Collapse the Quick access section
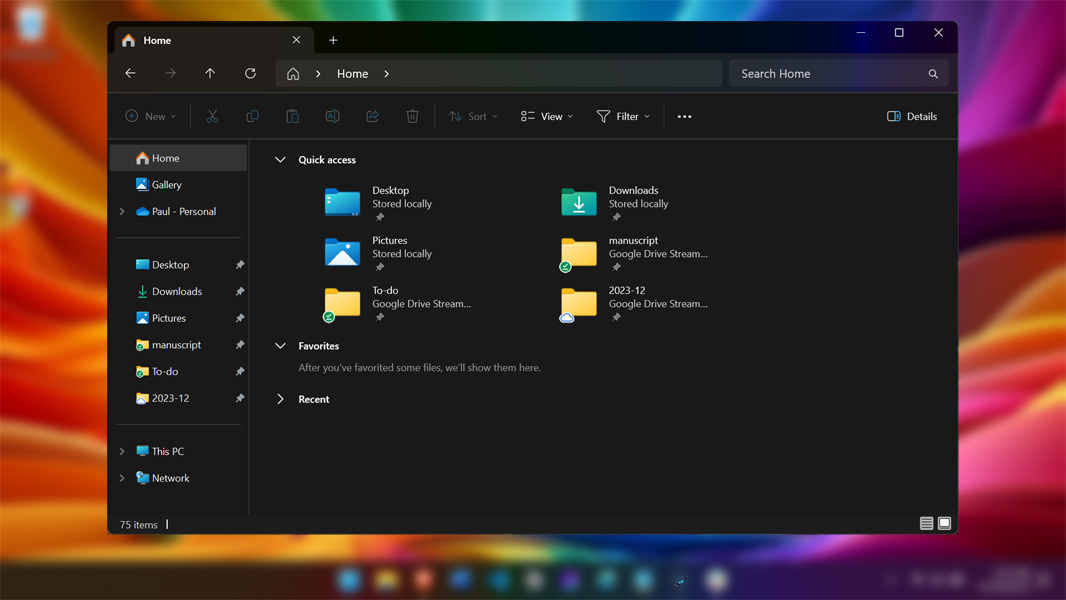Screen dimensions: 1066x600 (280, 159)
